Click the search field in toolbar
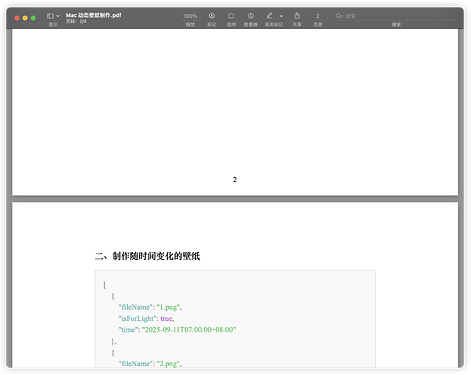Image resolution: width=471 pixels, height=375 pixels. point(396,16)
